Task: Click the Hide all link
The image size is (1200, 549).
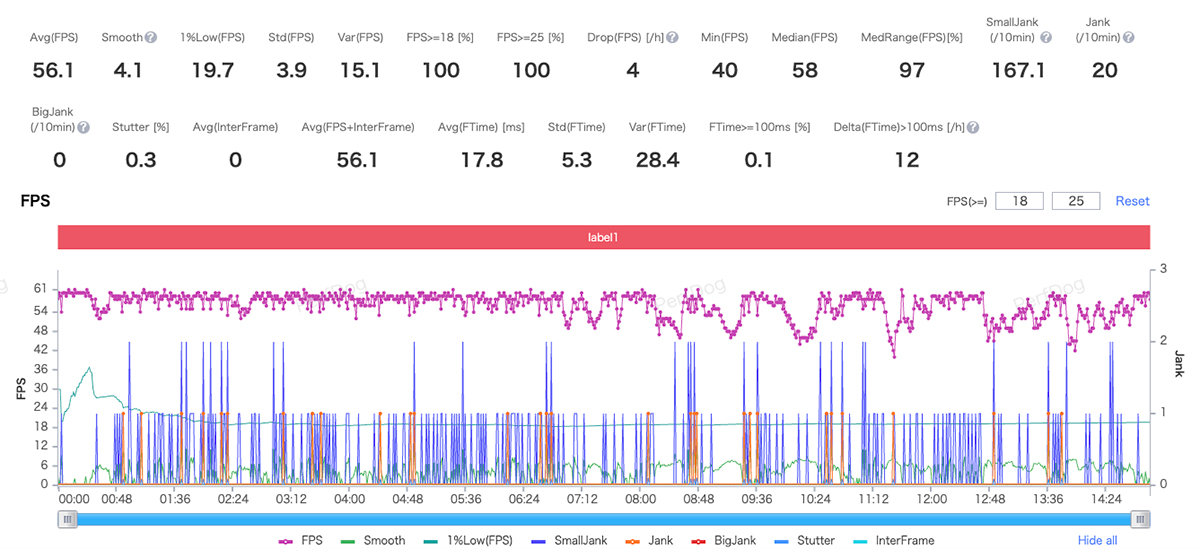Action: pyautogui.click(x=1097, y=540)
